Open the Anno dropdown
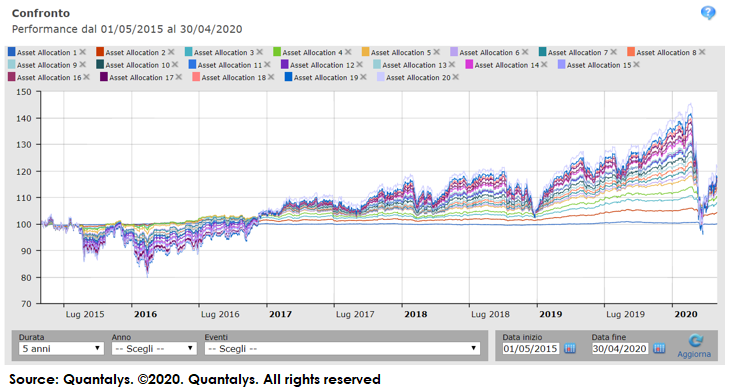Screen dimensions: 730x392 click(x=154, y=348)
